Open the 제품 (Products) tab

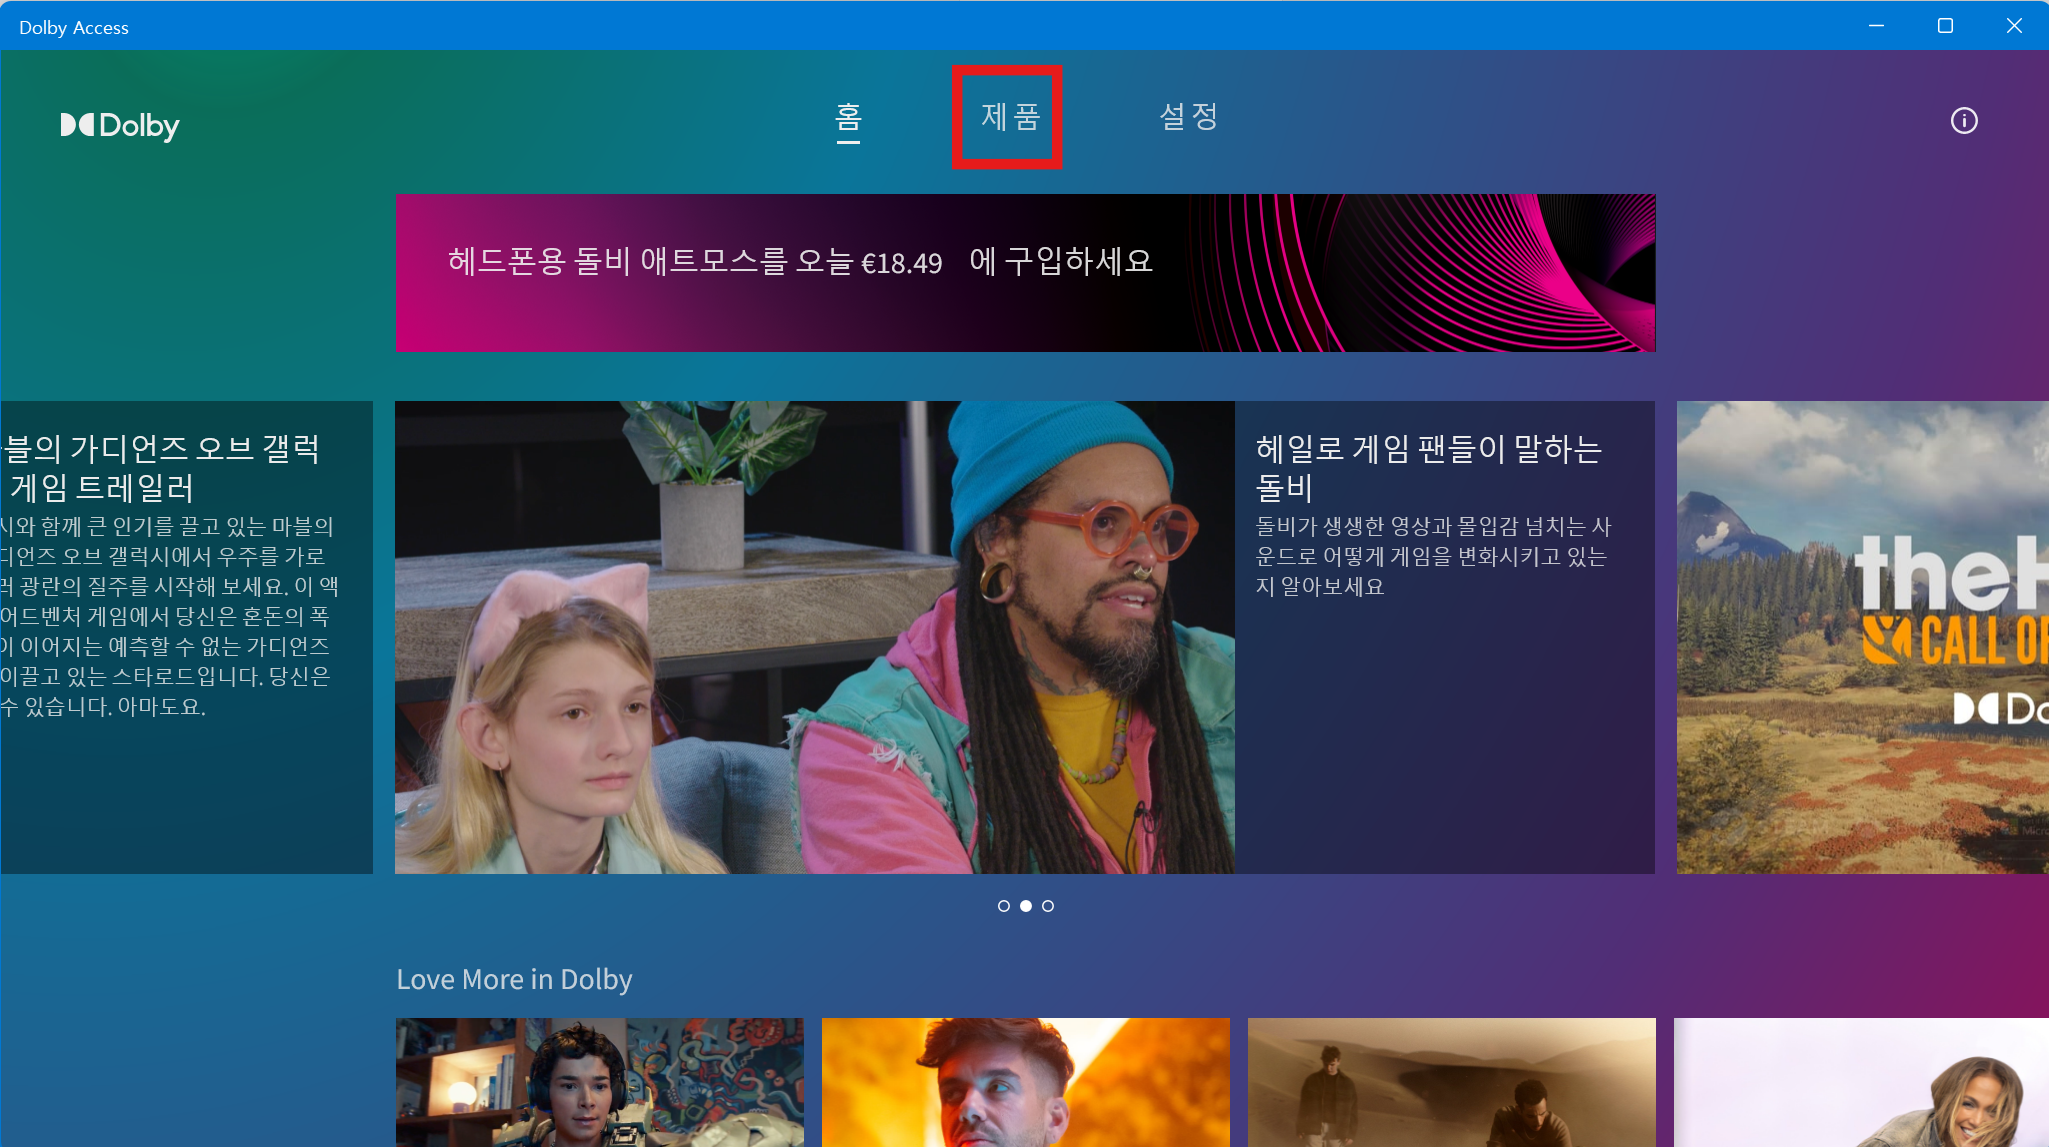[1009, 117]
